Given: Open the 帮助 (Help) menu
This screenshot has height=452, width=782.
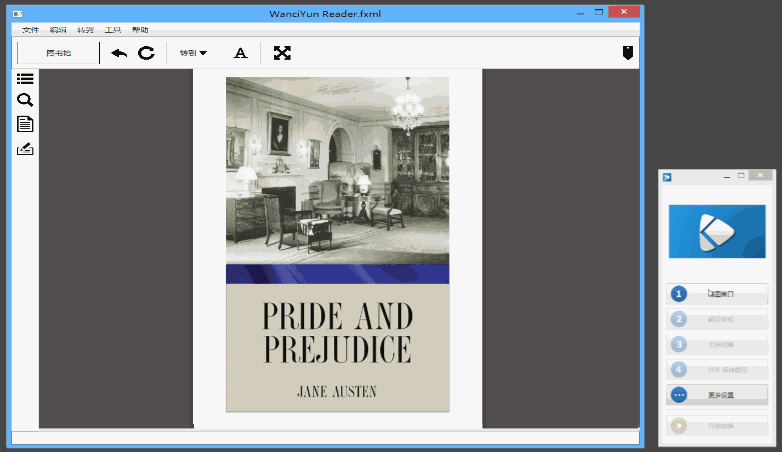Looking at the screenshot, I should tap(140, 30).
